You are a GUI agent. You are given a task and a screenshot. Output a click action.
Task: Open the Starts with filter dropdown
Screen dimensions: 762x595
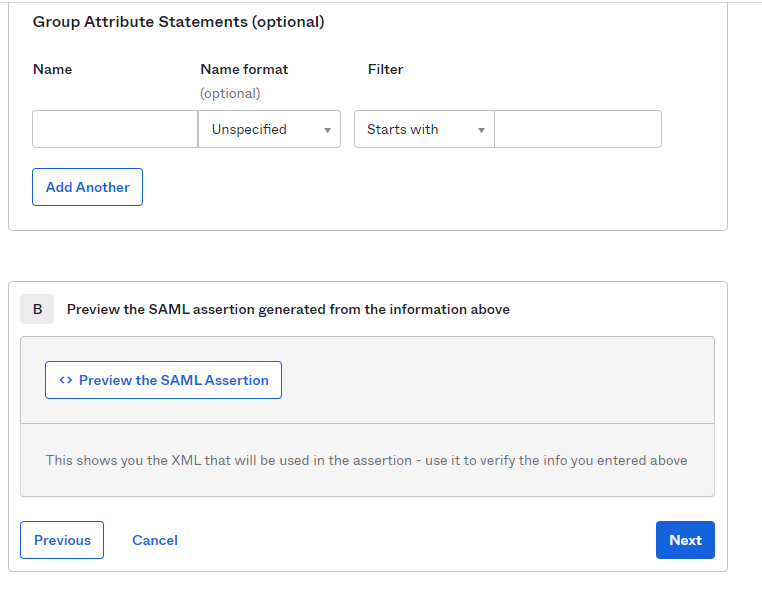point(424,129)
